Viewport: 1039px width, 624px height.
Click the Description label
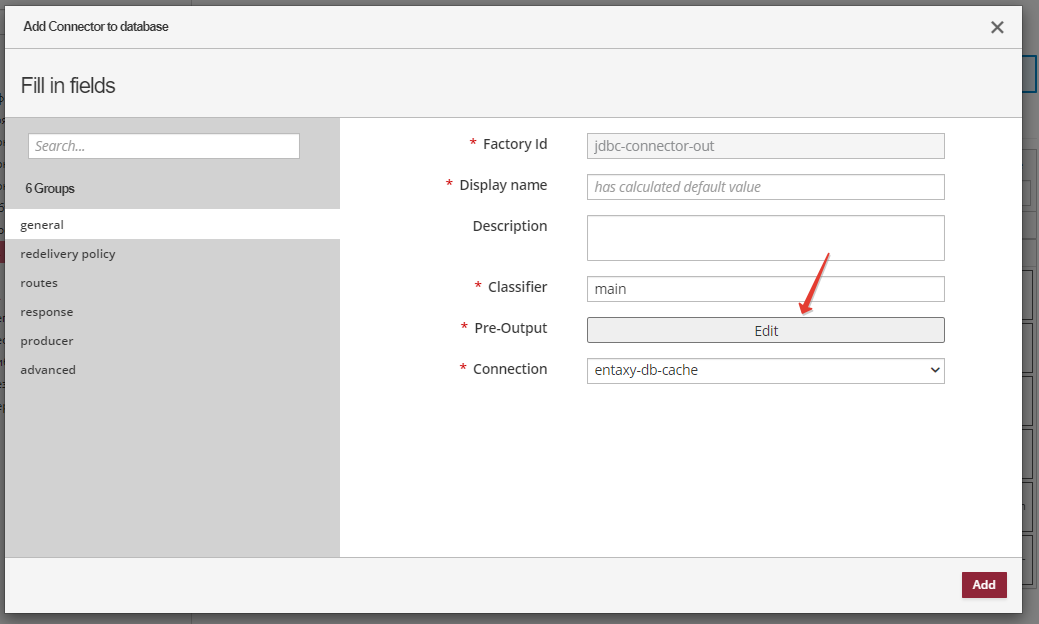[x=509, y=226]
